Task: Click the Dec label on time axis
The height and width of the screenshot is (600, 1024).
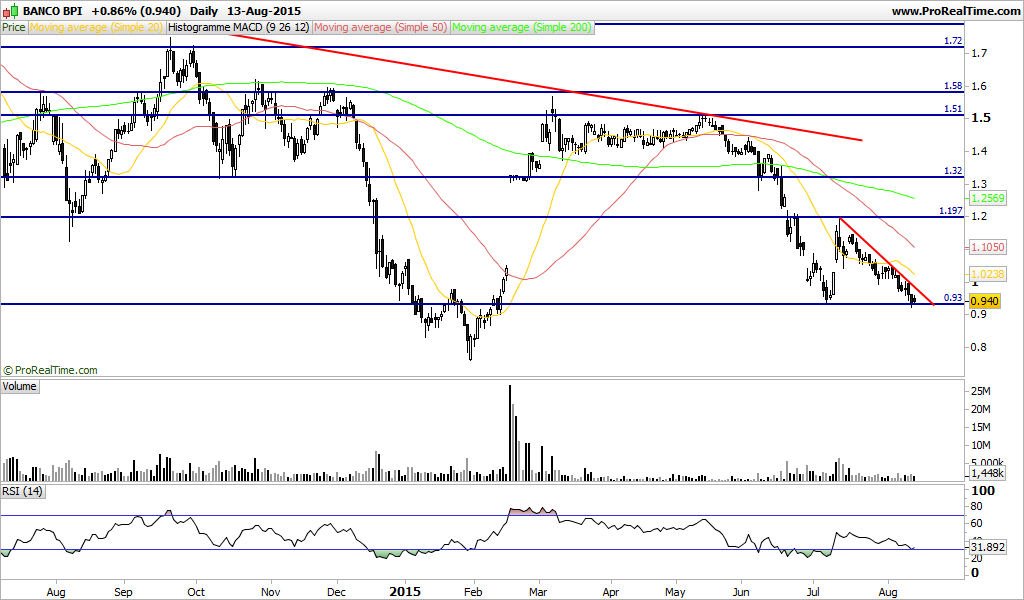Action: (336, 592)
